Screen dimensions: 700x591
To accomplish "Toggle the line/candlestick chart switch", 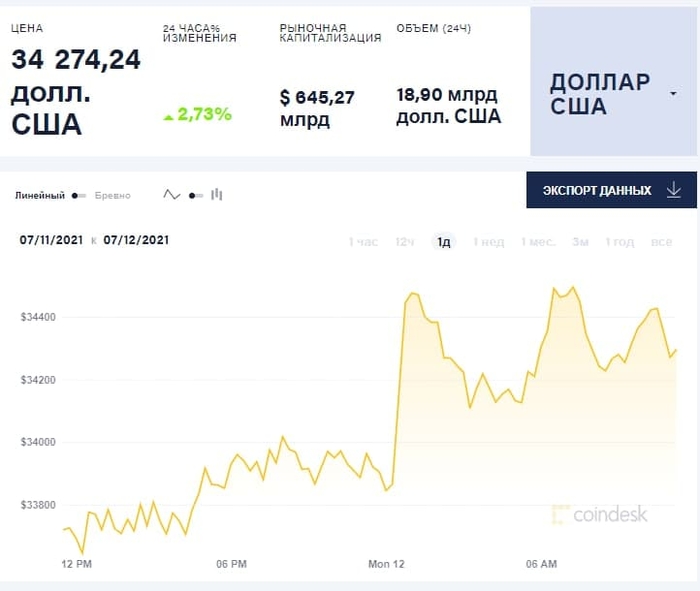I will 195,196.
